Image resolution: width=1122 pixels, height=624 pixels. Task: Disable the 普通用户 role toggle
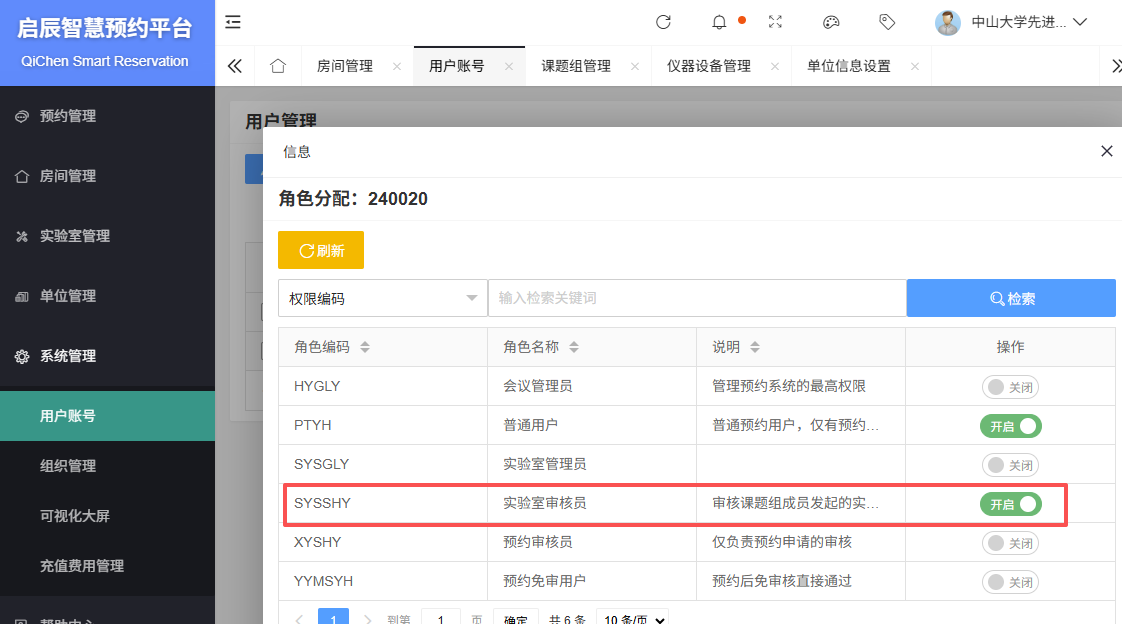pyautogui.click(x=1010, y=426)
